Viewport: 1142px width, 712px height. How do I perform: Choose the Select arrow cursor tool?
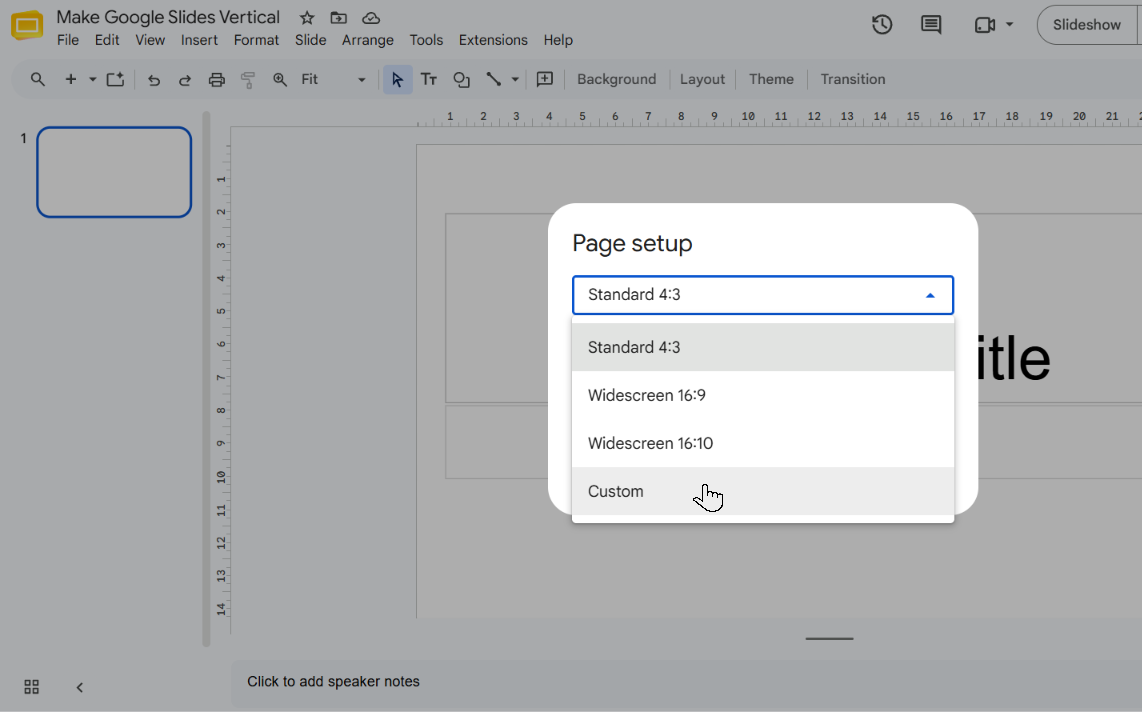(x=398, y=79)
